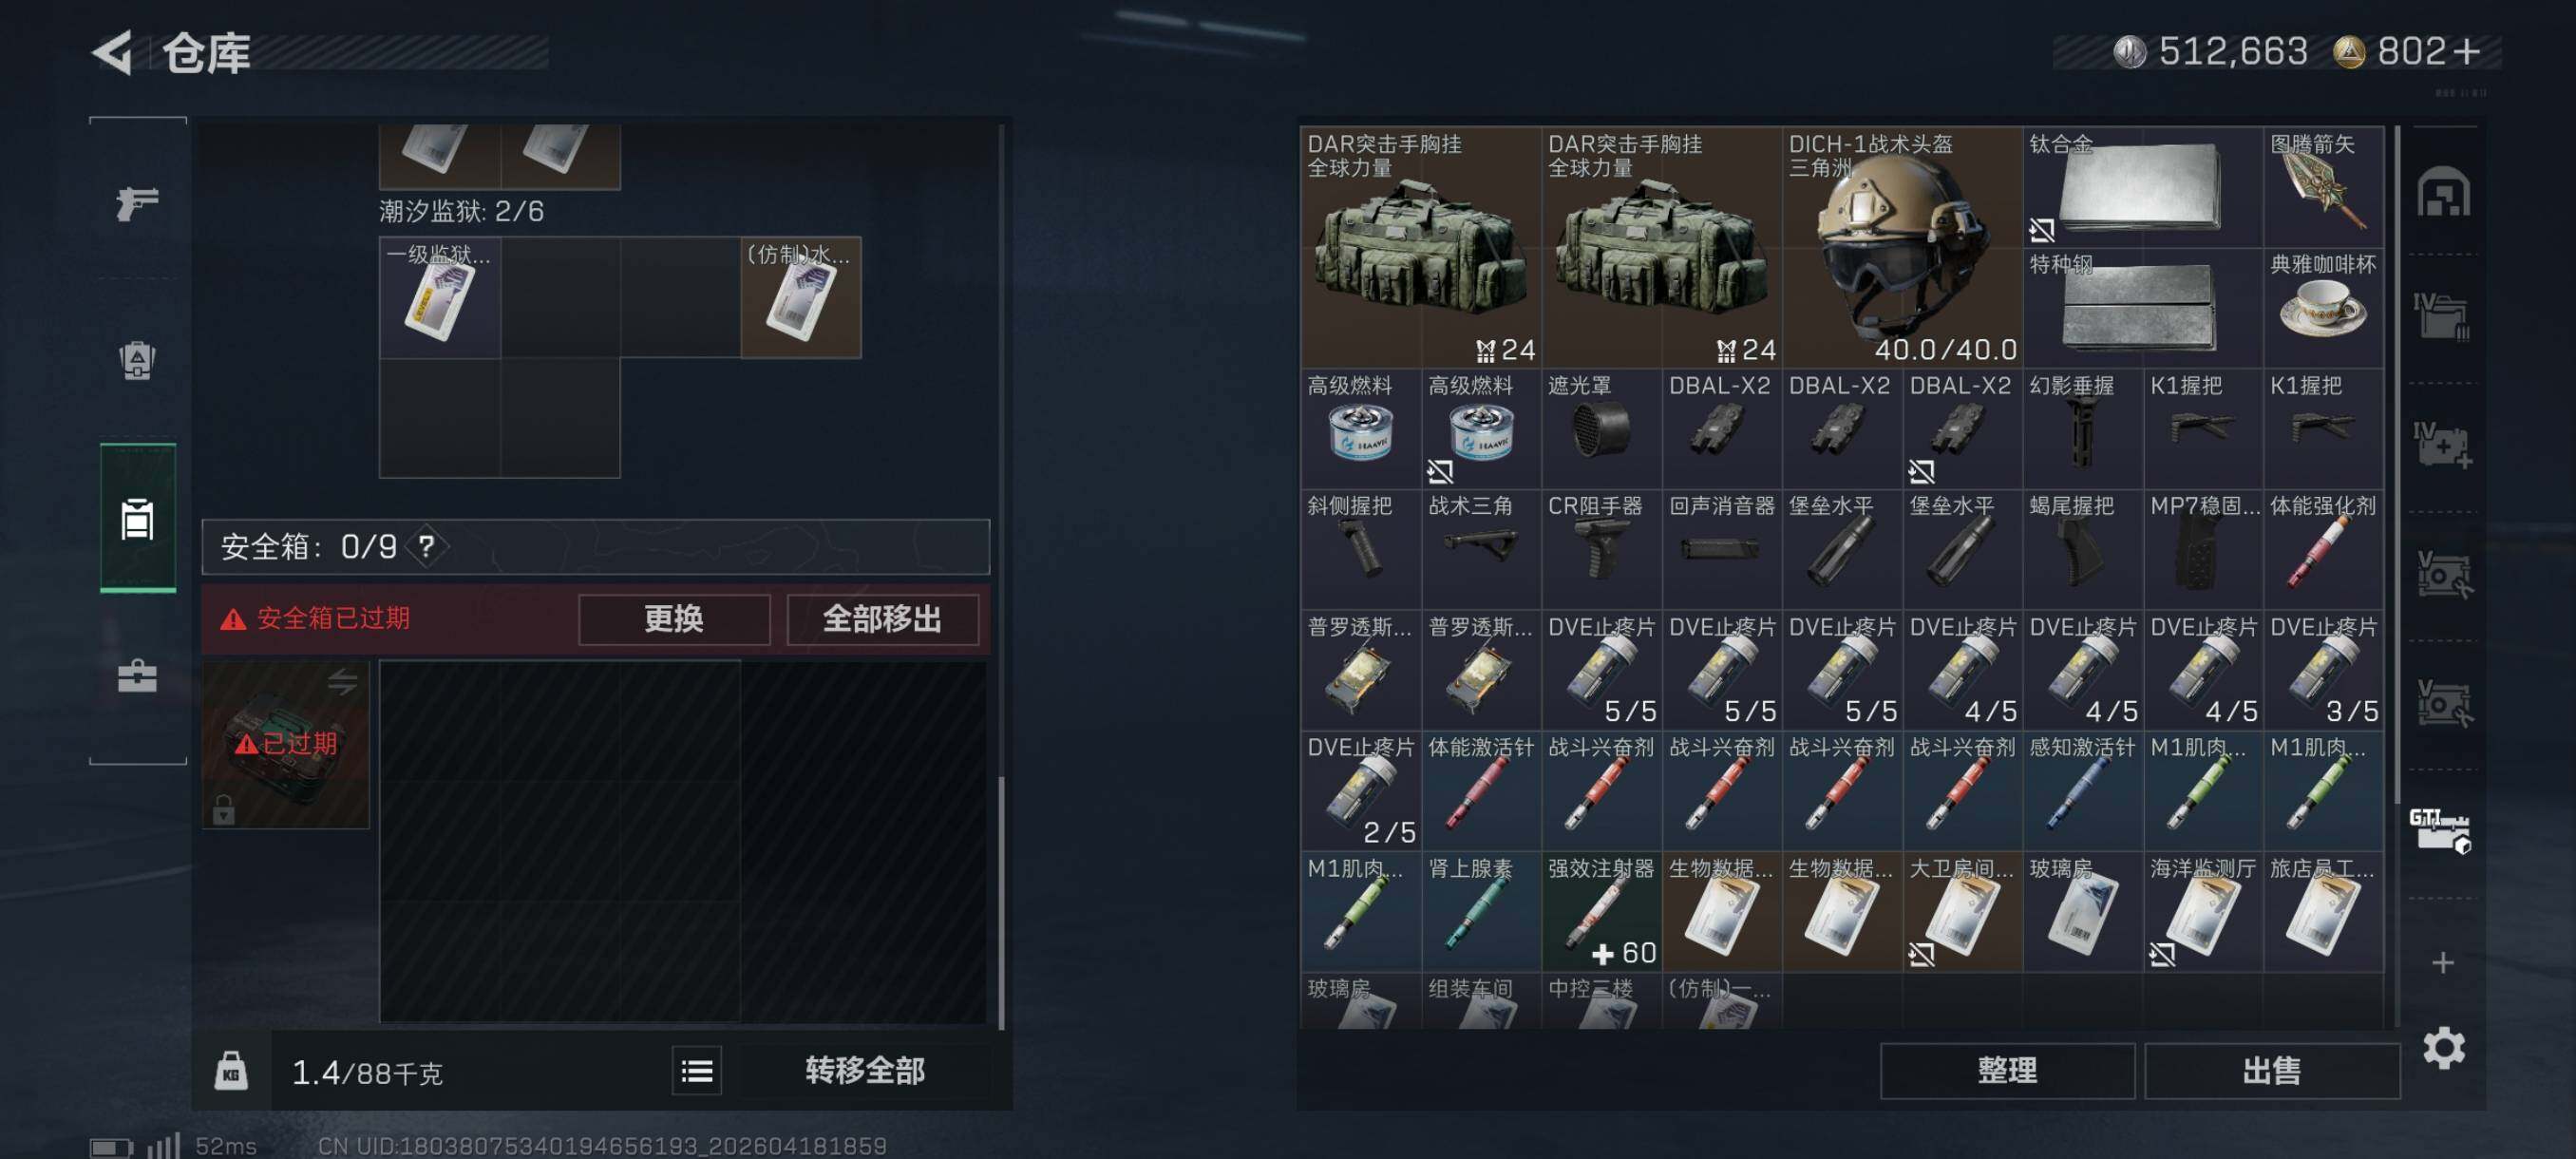
Task: Open the GTI storage case icon
Action: tap(2442, 830)
